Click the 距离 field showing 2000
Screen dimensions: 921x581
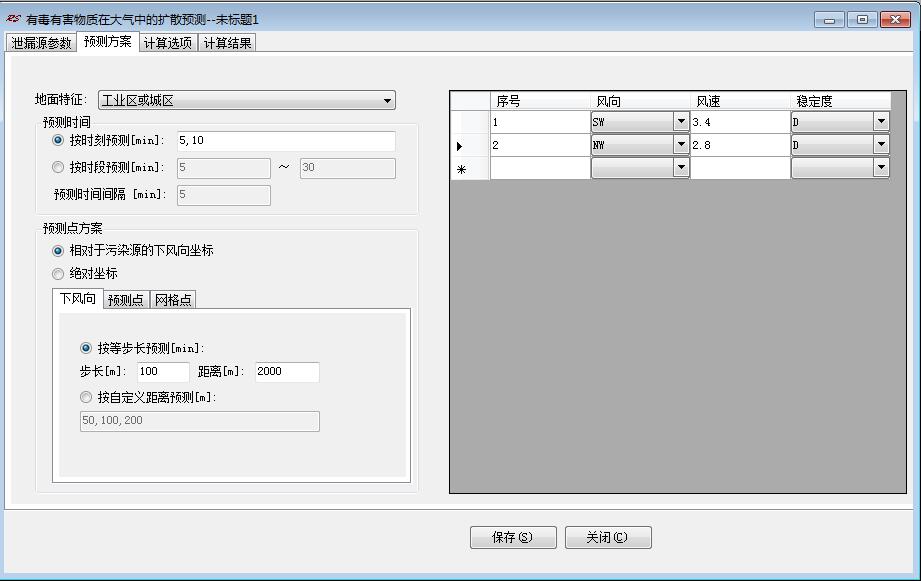pyautogui.click(x=287, y=372)
